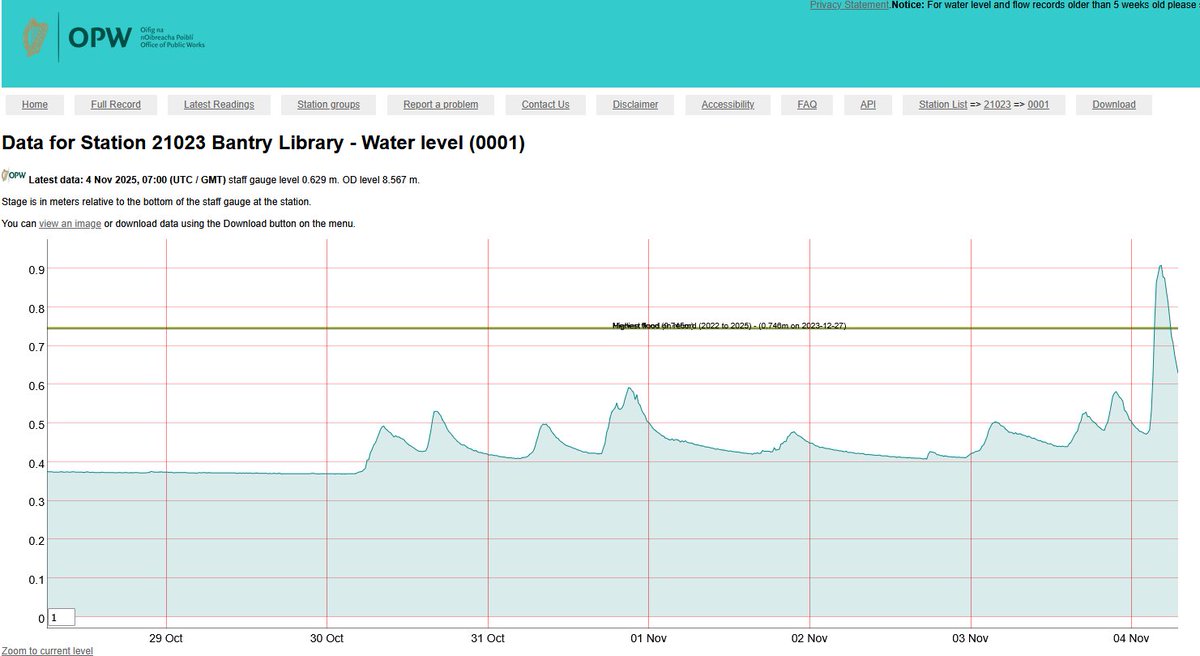The image size is (1200, 656).
Task: Click the Latest data reading line
Action: click(x=224, y=180)
